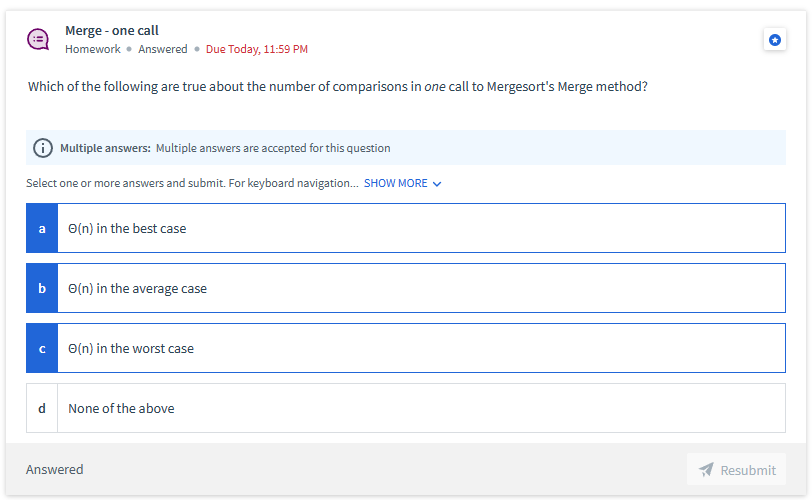
Task: Click the 'Merge - one call' title
Action: 112,31
